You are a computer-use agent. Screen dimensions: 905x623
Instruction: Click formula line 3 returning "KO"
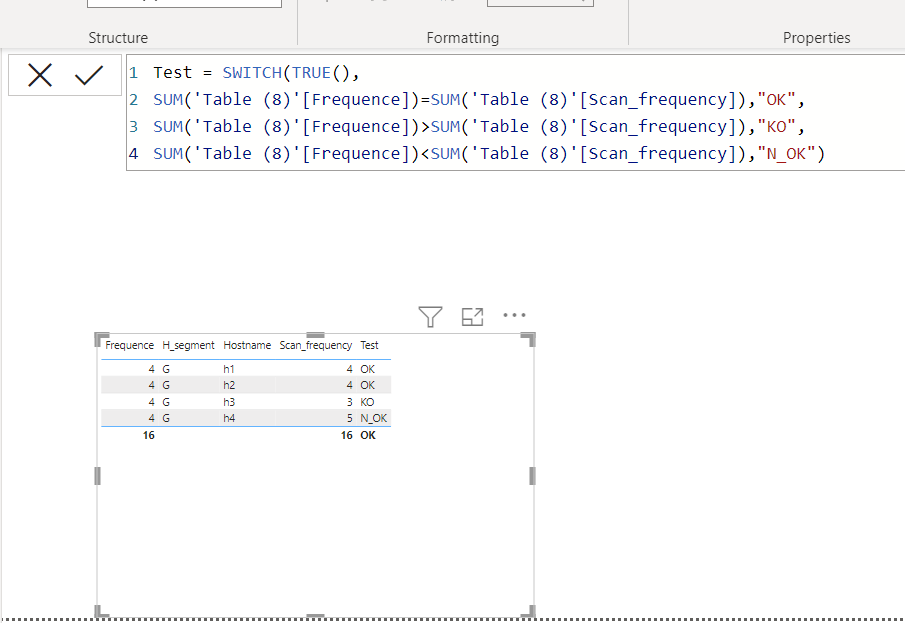478,126
